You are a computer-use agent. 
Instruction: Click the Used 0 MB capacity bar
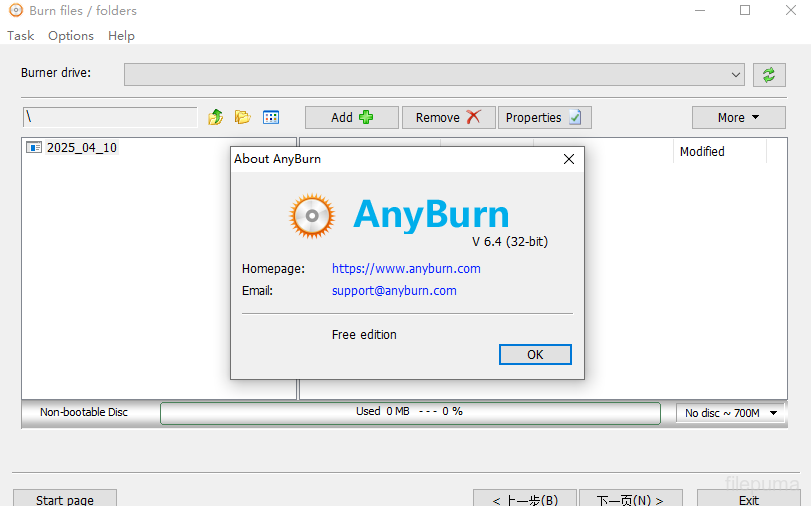click(x=410, y=413)
